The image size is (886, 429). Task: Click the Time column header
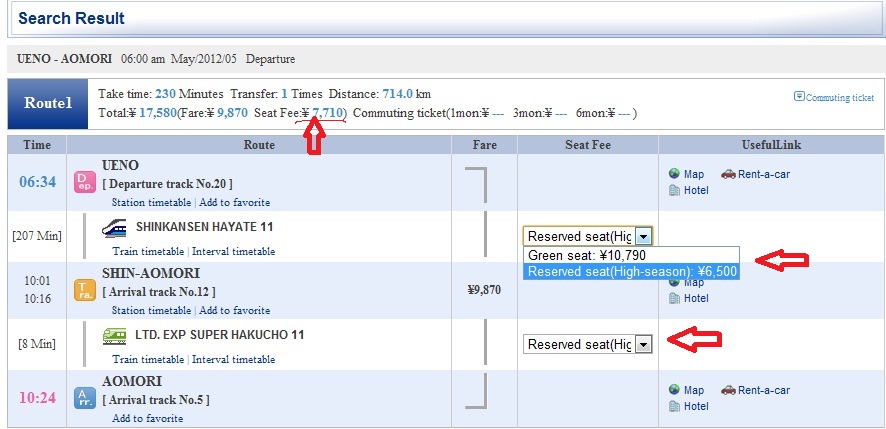coord(37,145)
